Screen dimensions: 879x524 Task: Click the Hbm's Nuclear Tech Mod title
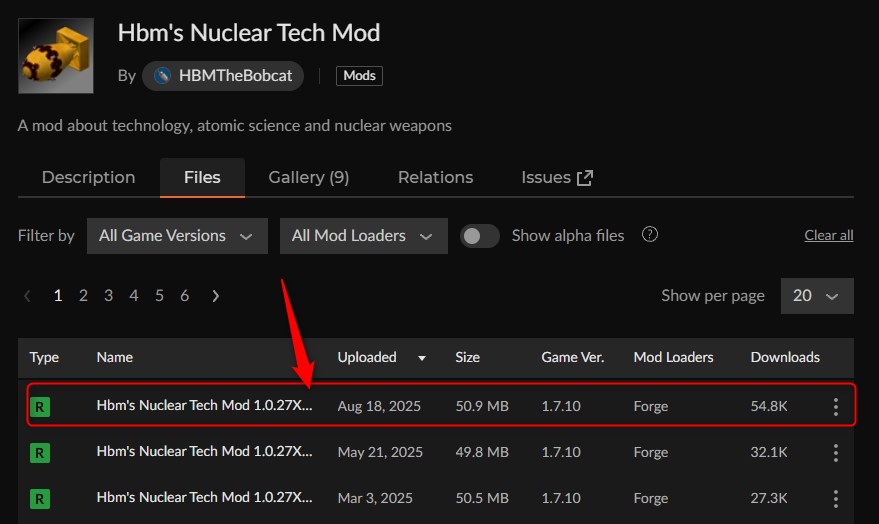(249, 33)
